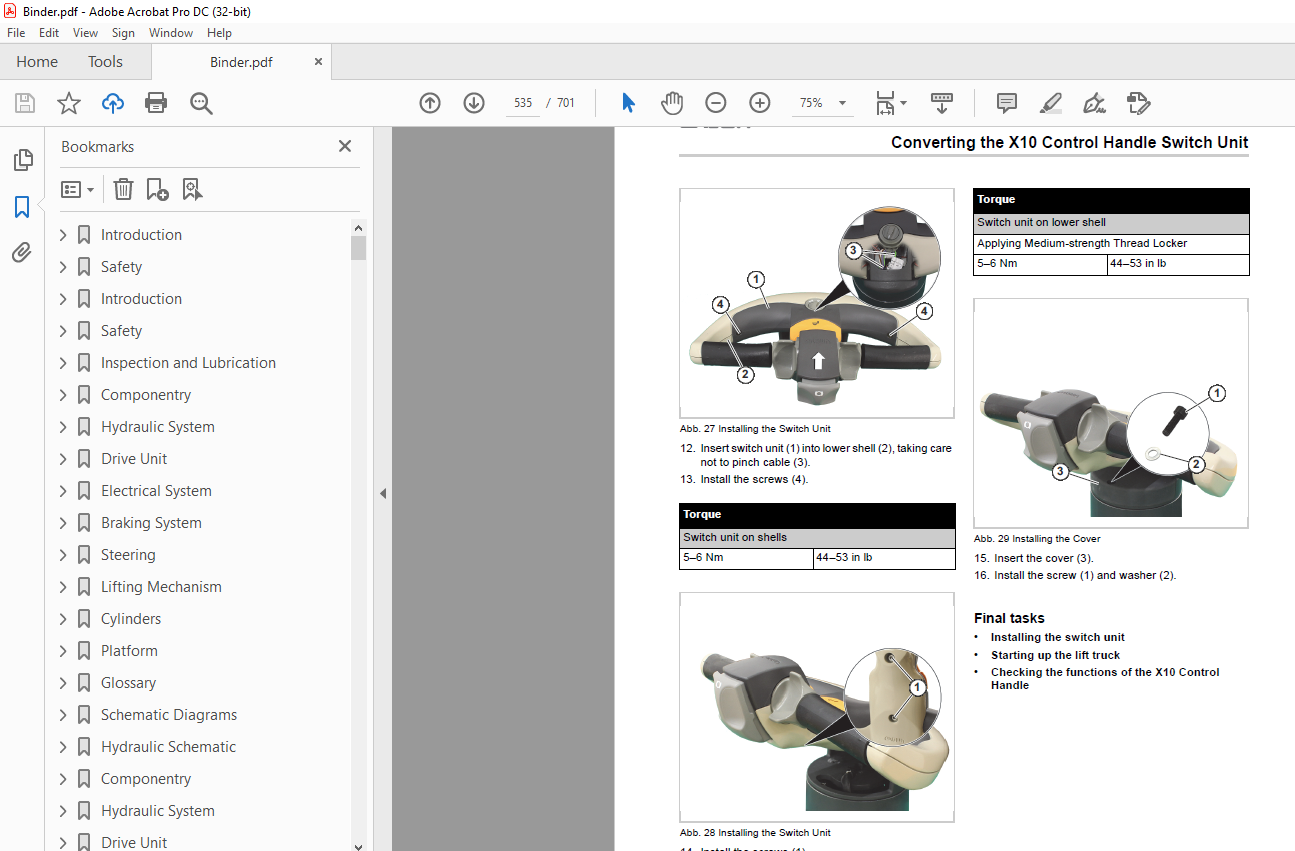Open the View menu

coord(85,33)
